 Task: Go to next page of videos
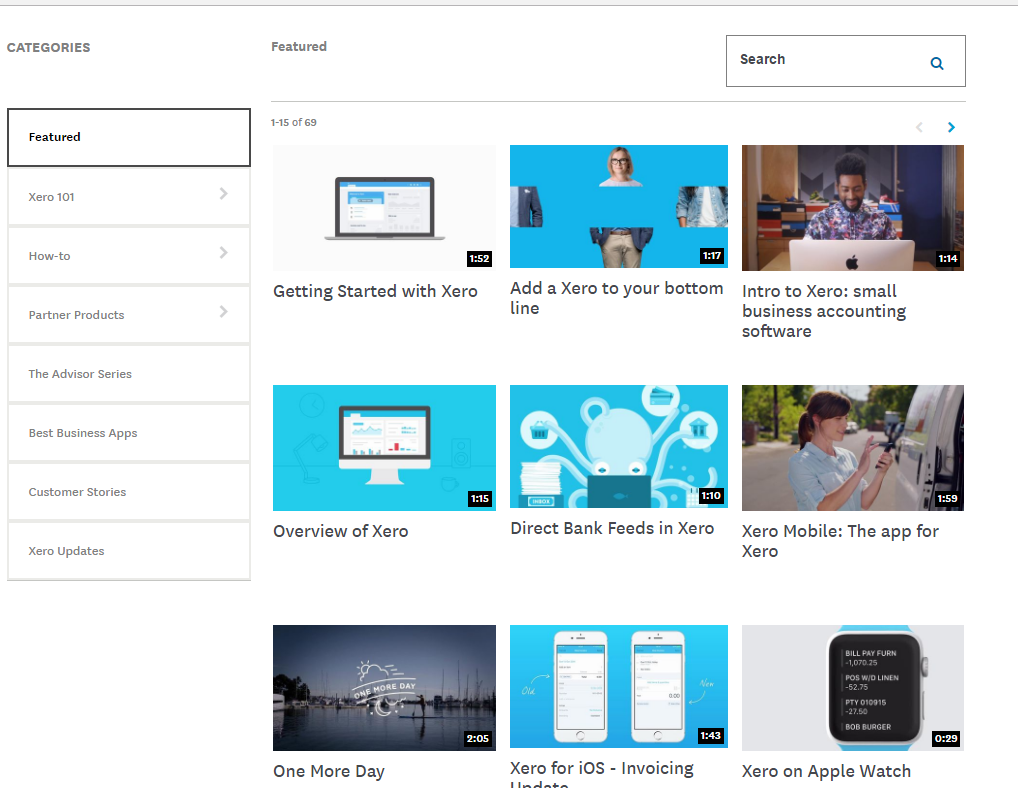(x=951, y=127)
